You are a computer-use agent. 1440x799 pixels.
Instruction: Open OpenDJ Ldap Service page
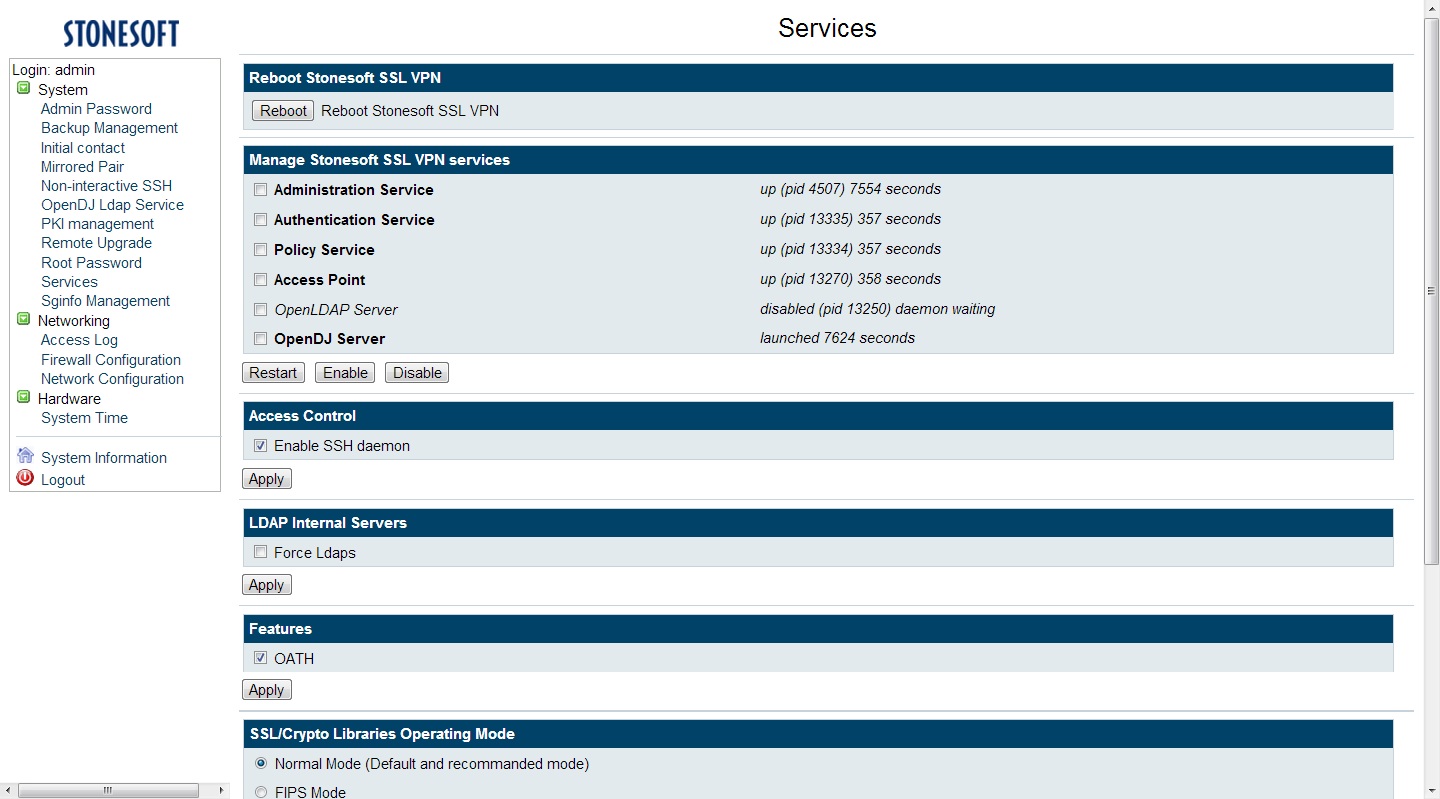click(112, 205)
